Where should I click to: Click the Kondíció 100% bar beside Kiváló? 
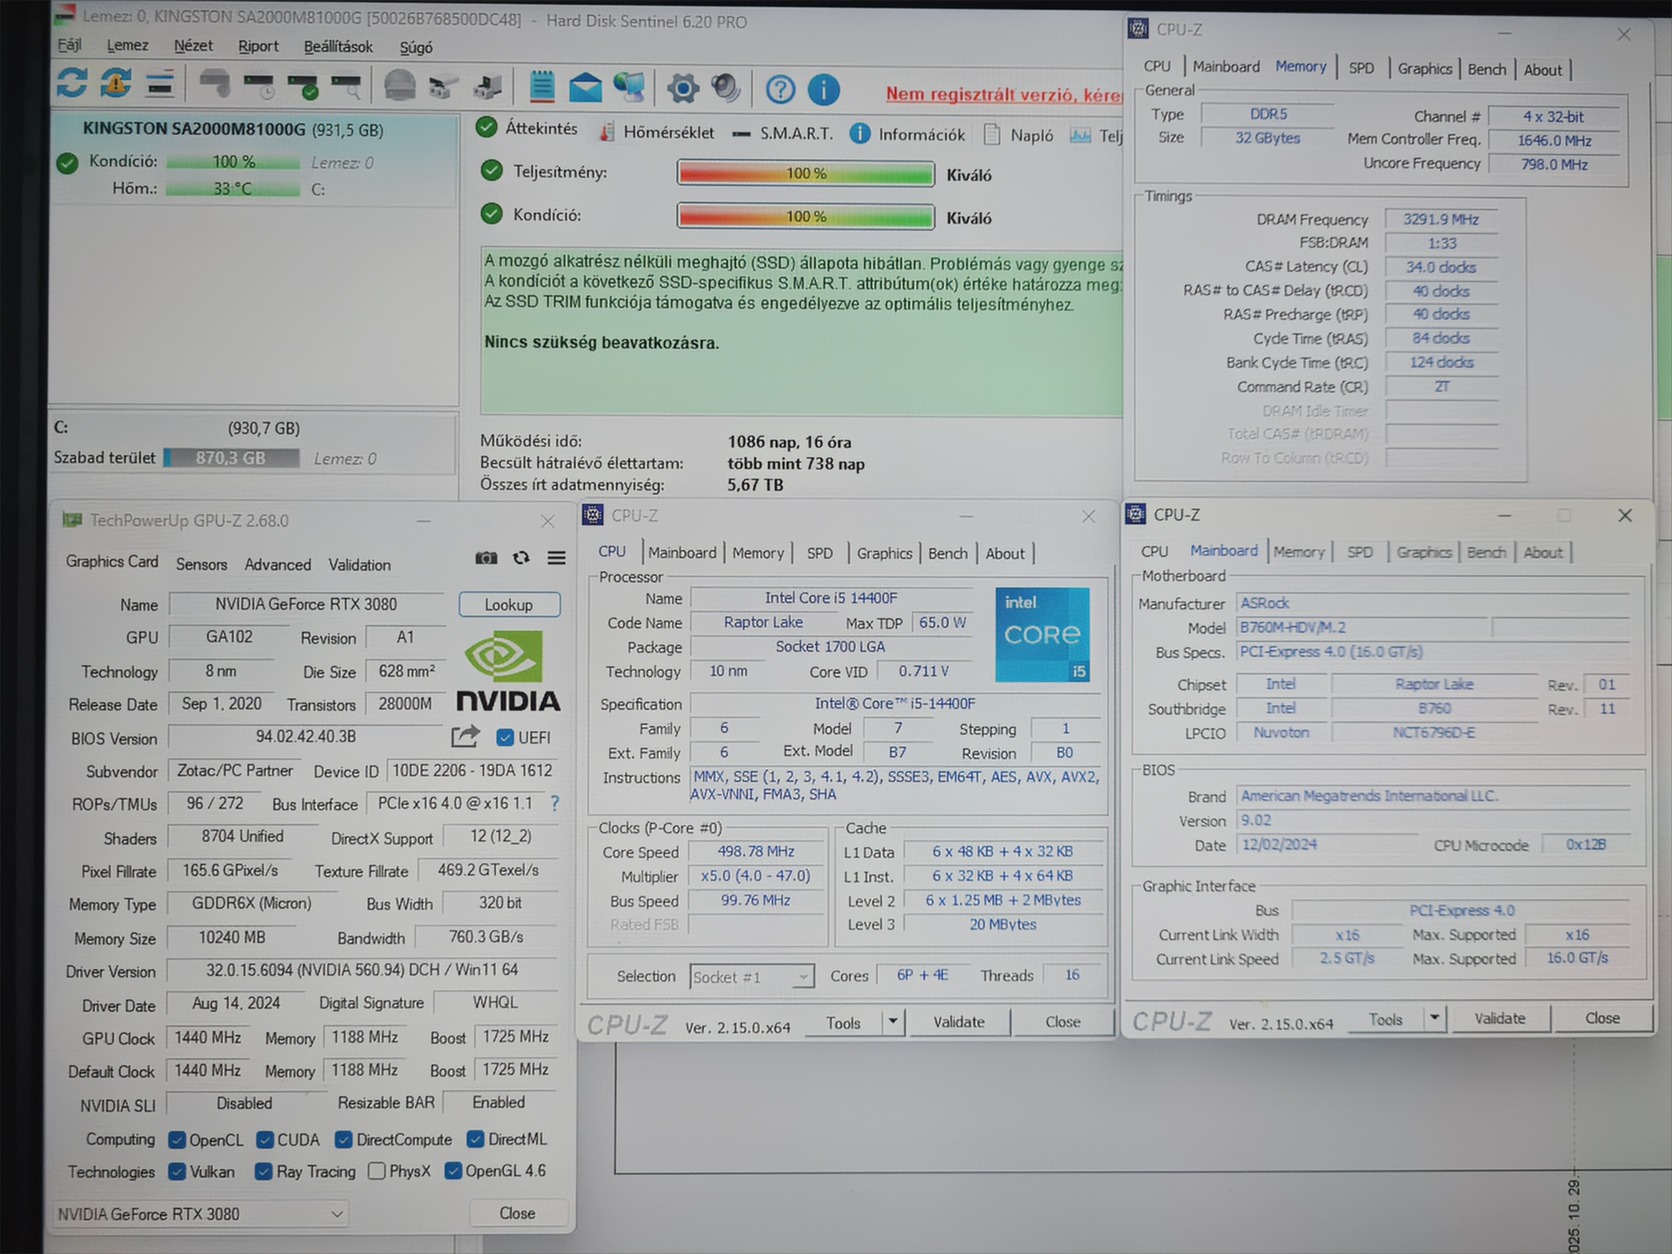805,216
